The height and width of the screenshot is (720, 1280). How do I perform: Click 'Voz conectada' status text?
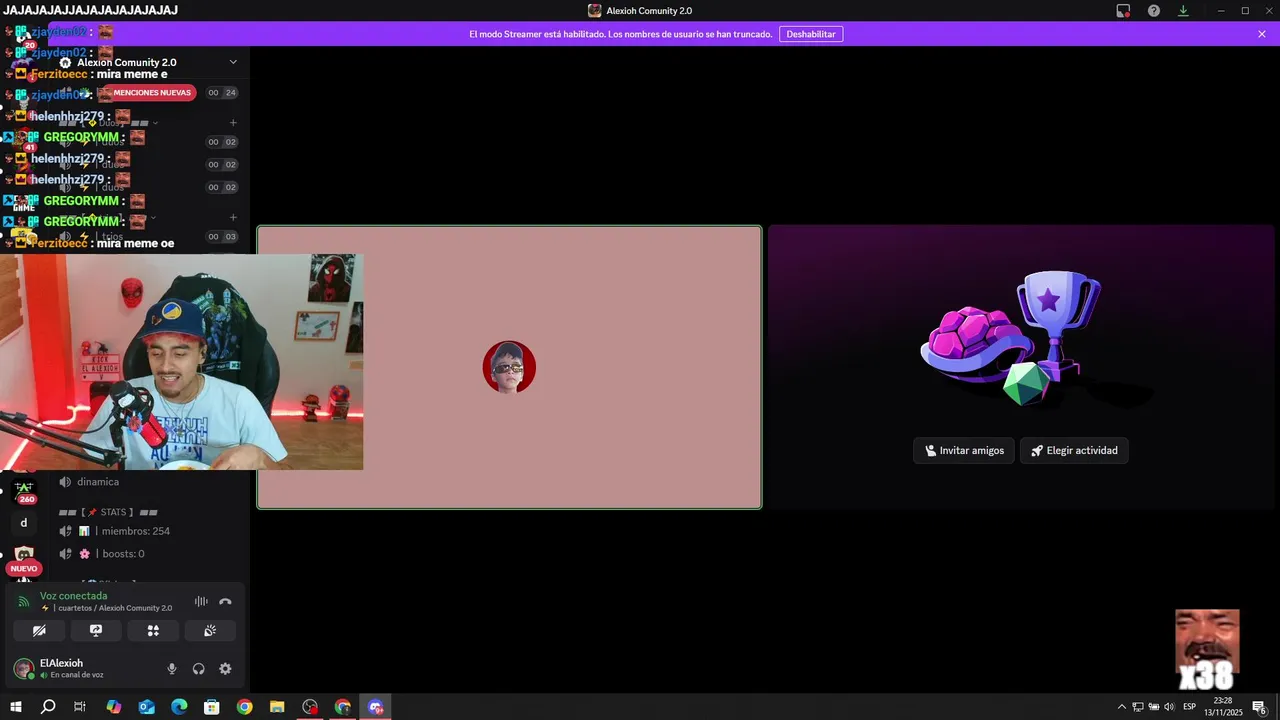pos(73,596)
